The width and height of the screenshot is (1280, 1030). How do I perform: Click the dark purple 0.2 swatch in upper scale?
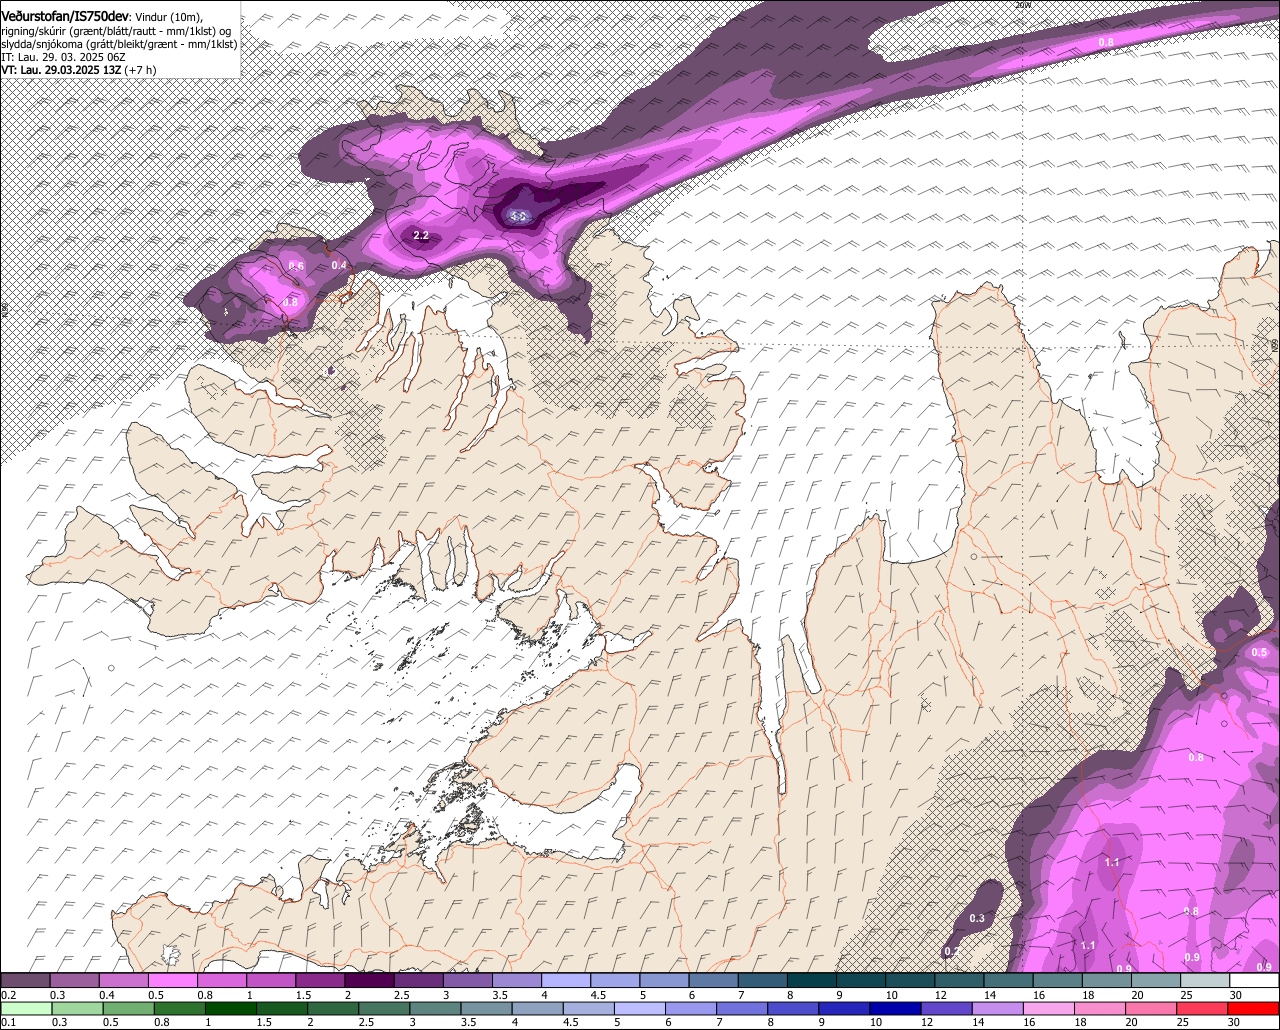25,981
